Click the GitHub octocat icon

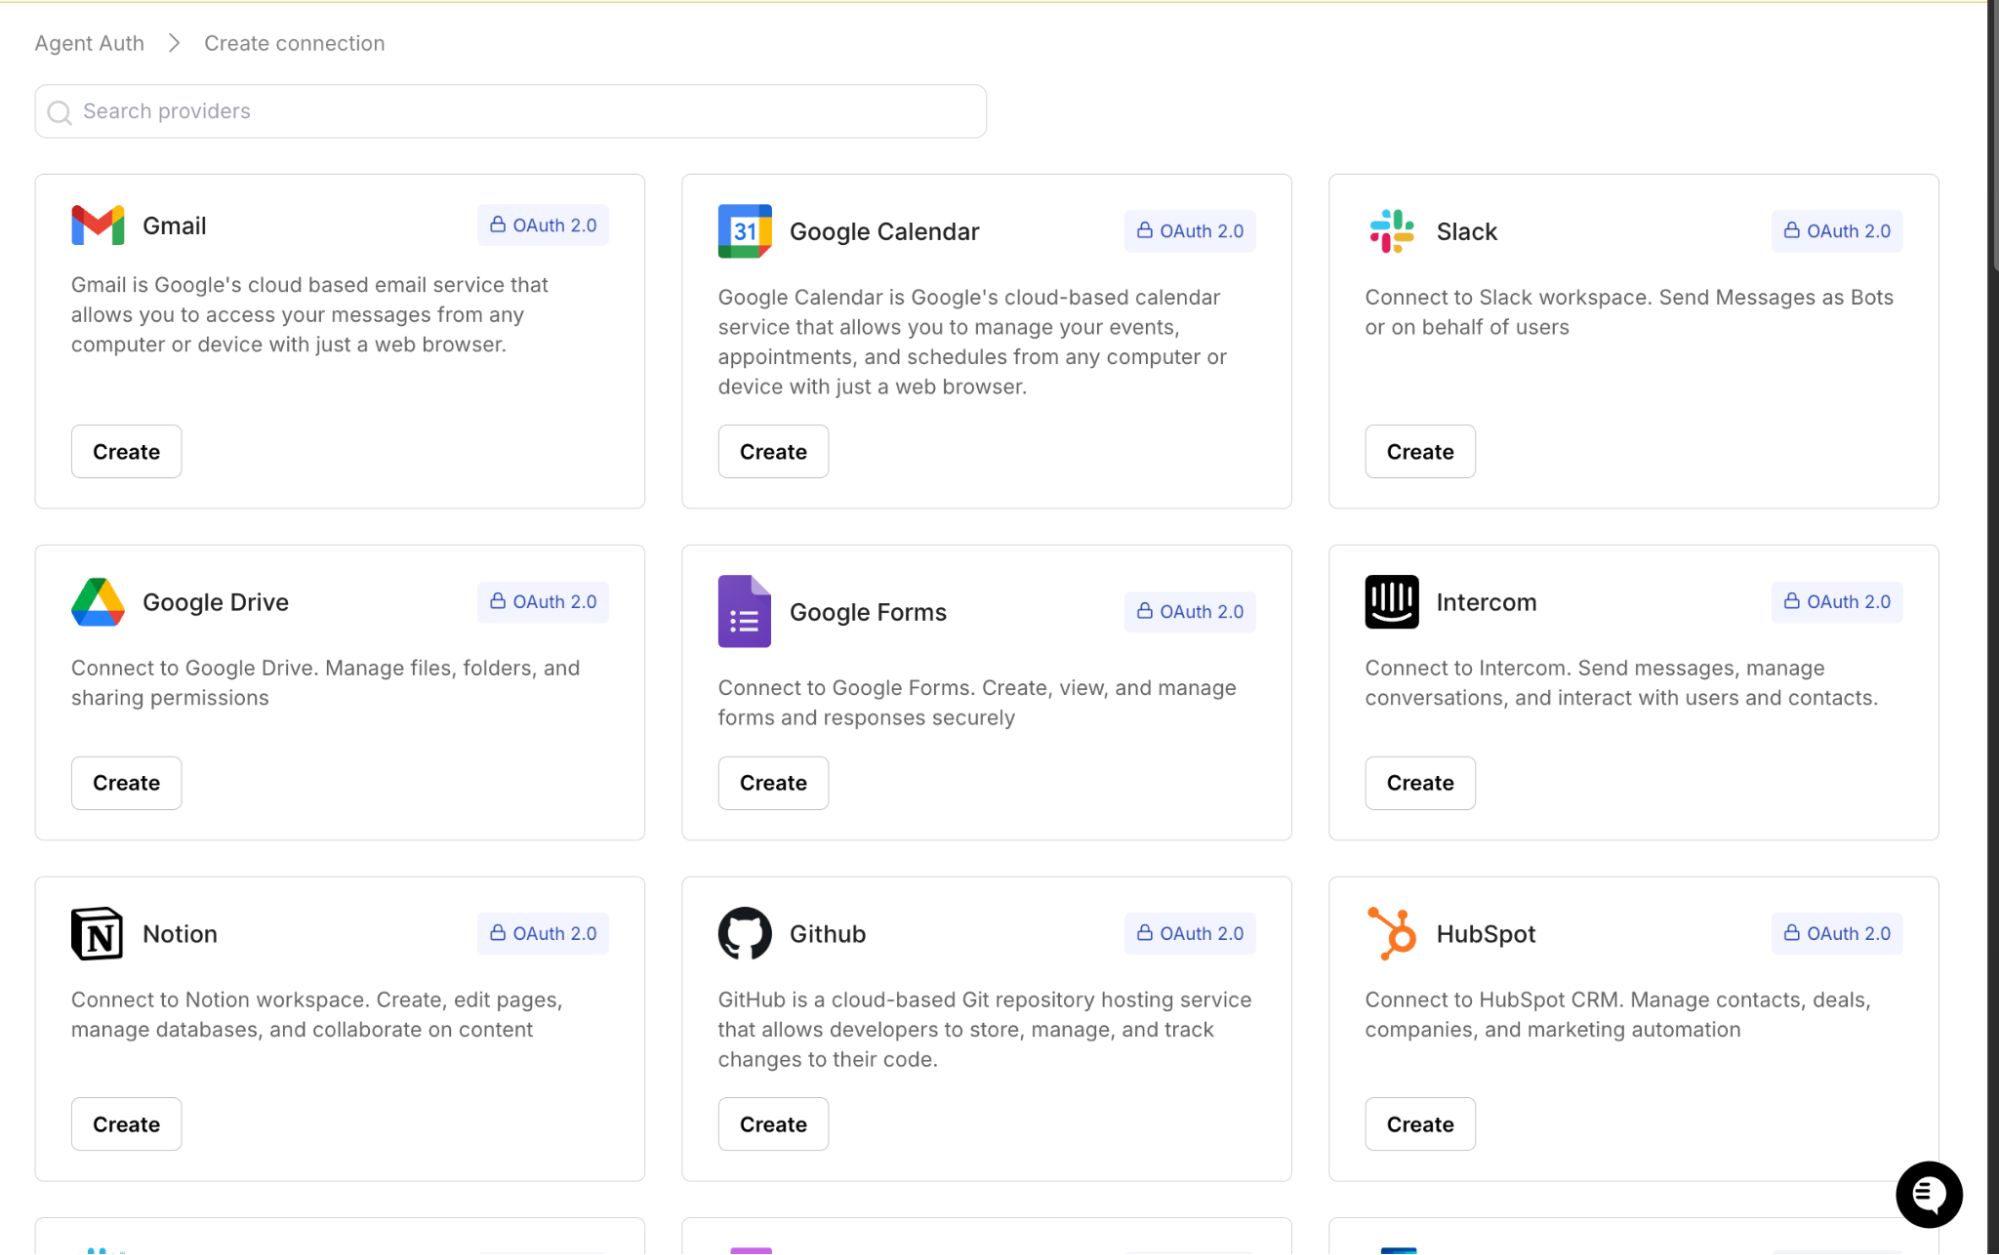click(744, 933)
